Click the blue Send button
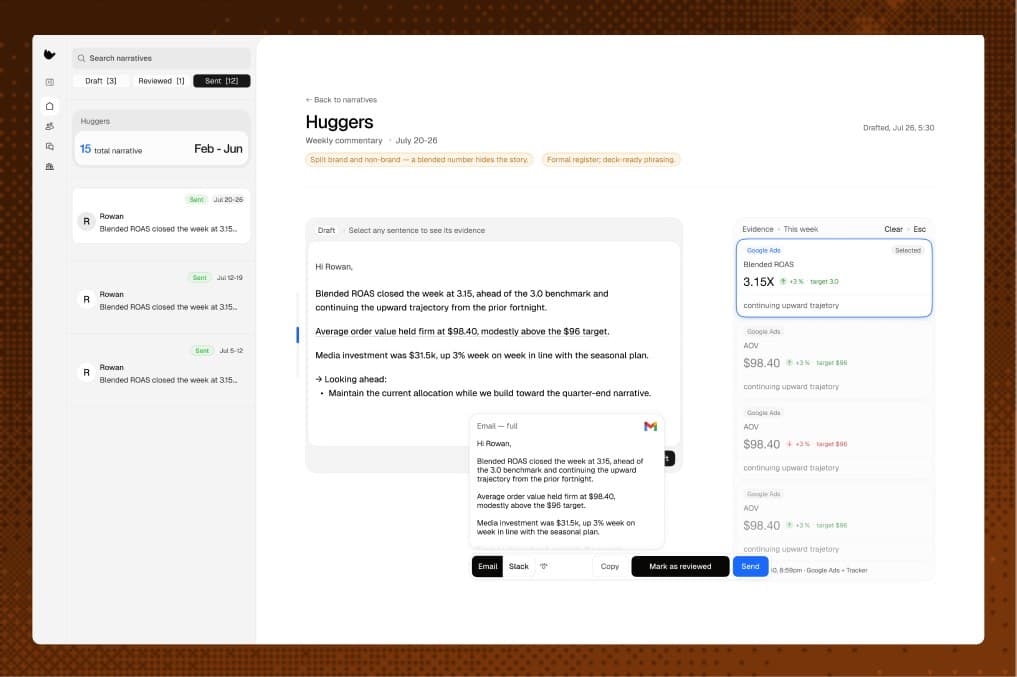 (750, 566)
